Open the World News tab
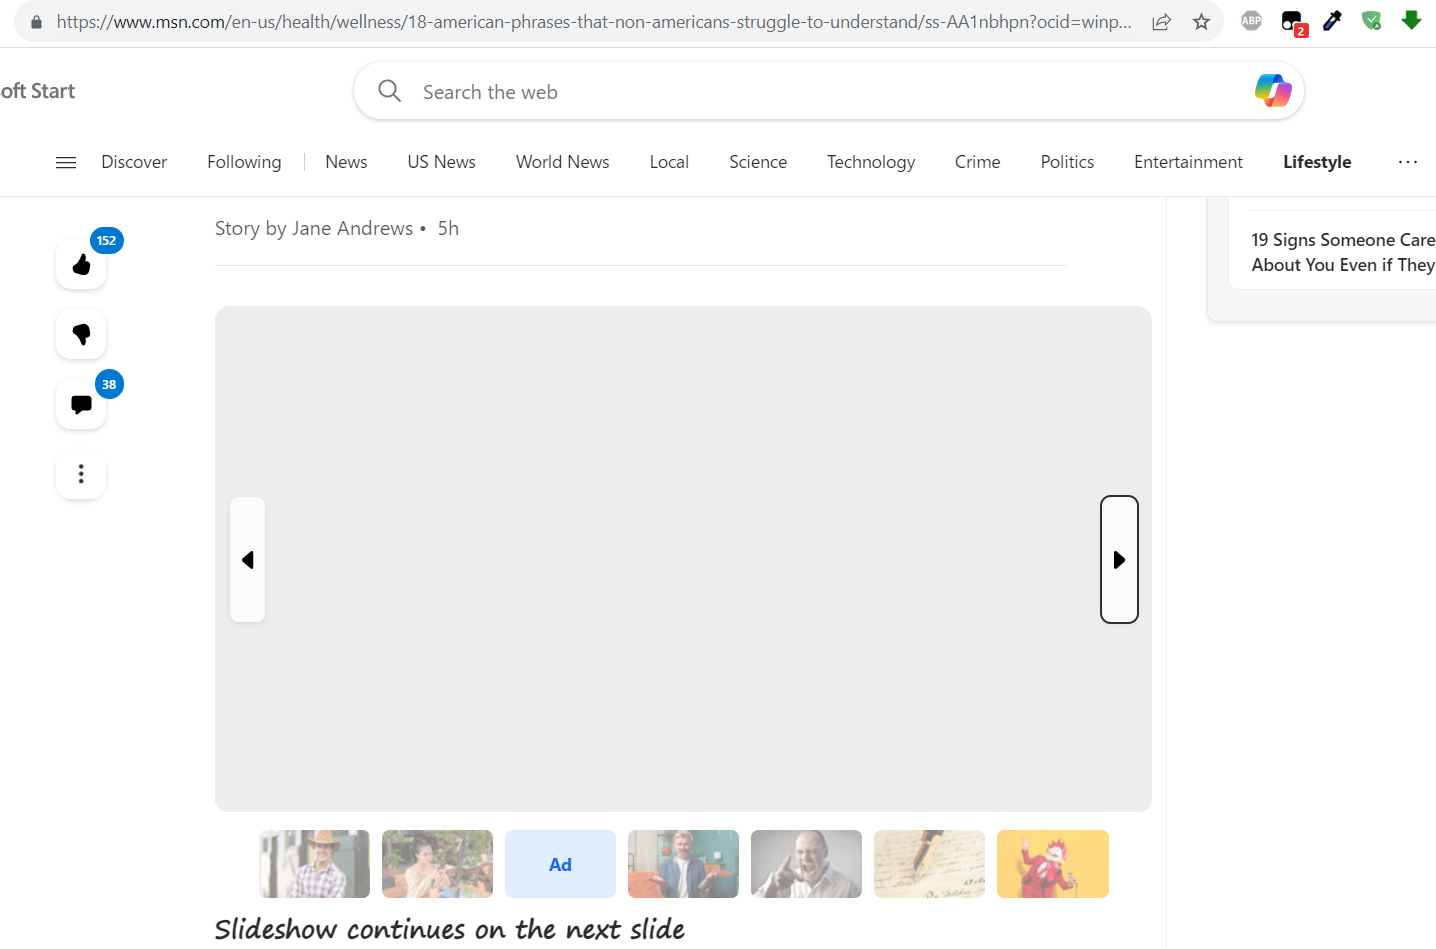 point(562,162)
